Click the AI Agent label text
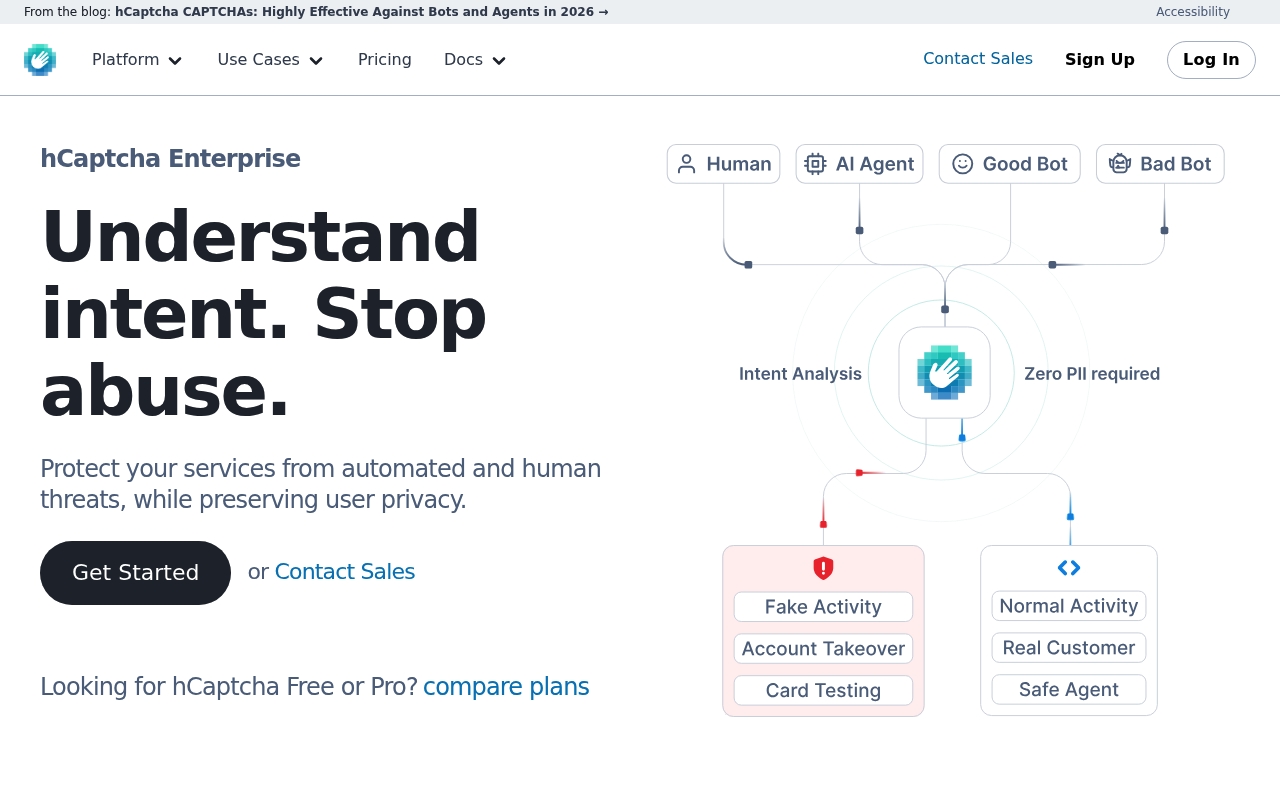The width and height of the screenshot is (1280, 800). pyautogui.click(x=875, y=164)
